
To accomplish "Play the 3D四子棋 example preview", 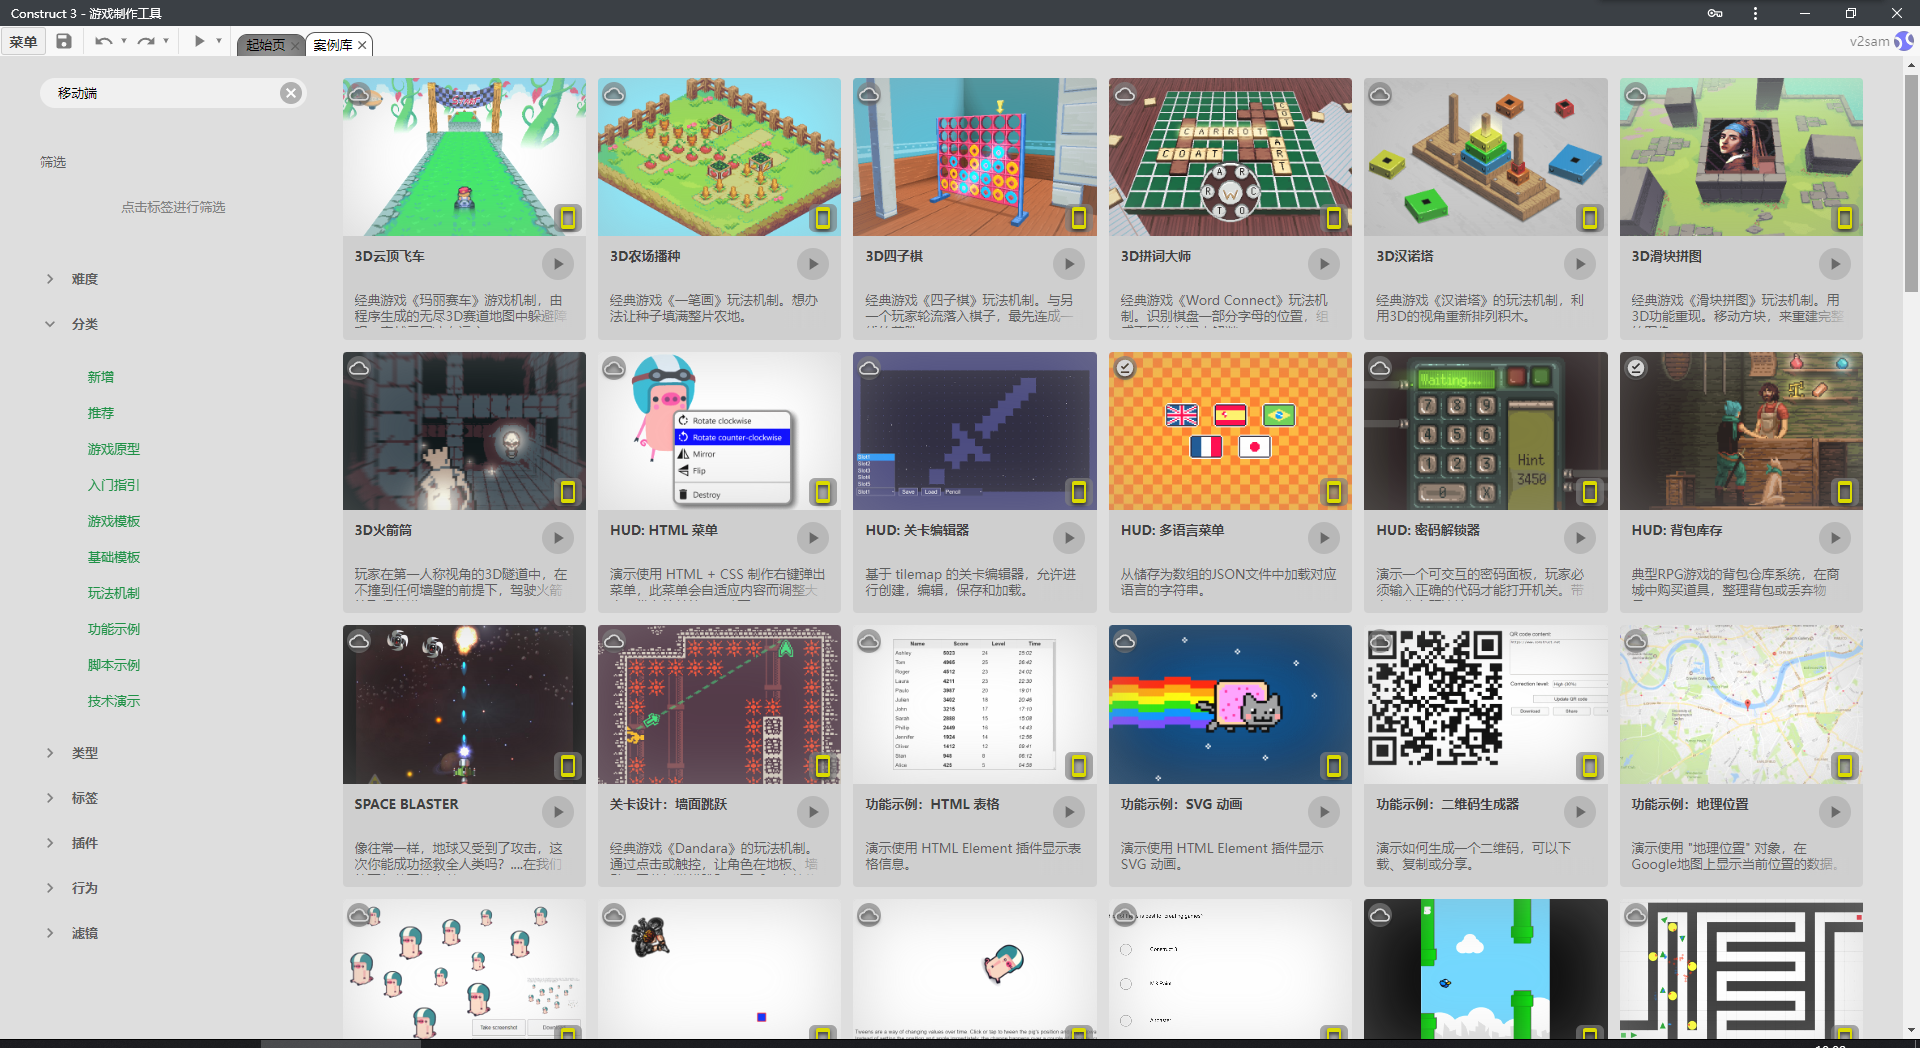I will tap(1069, 264).
